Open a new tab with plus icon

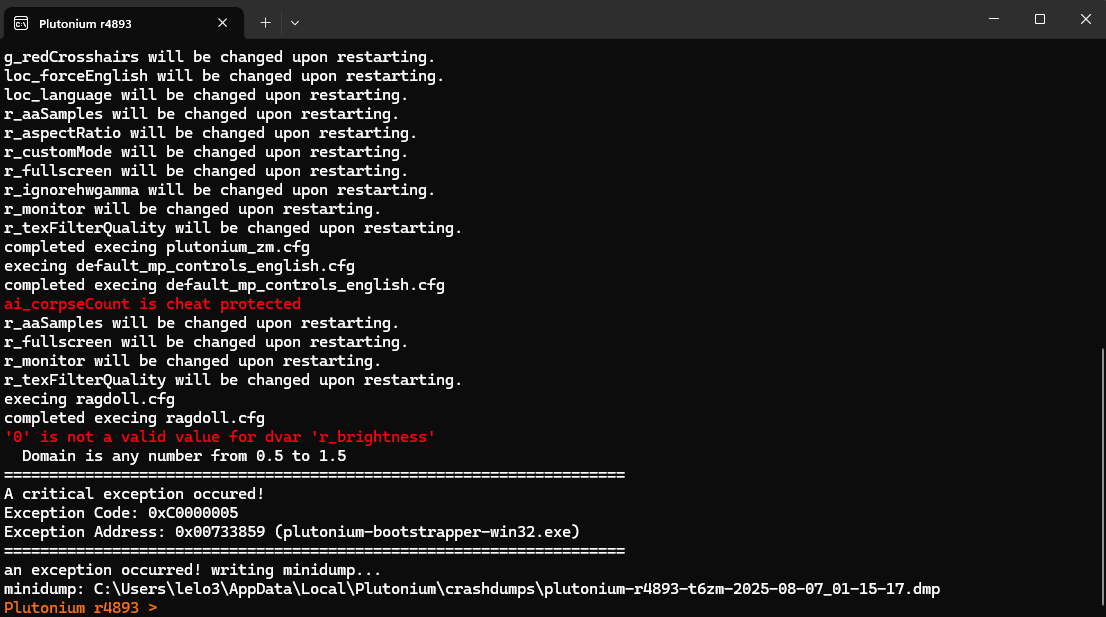tap(265, 23)
